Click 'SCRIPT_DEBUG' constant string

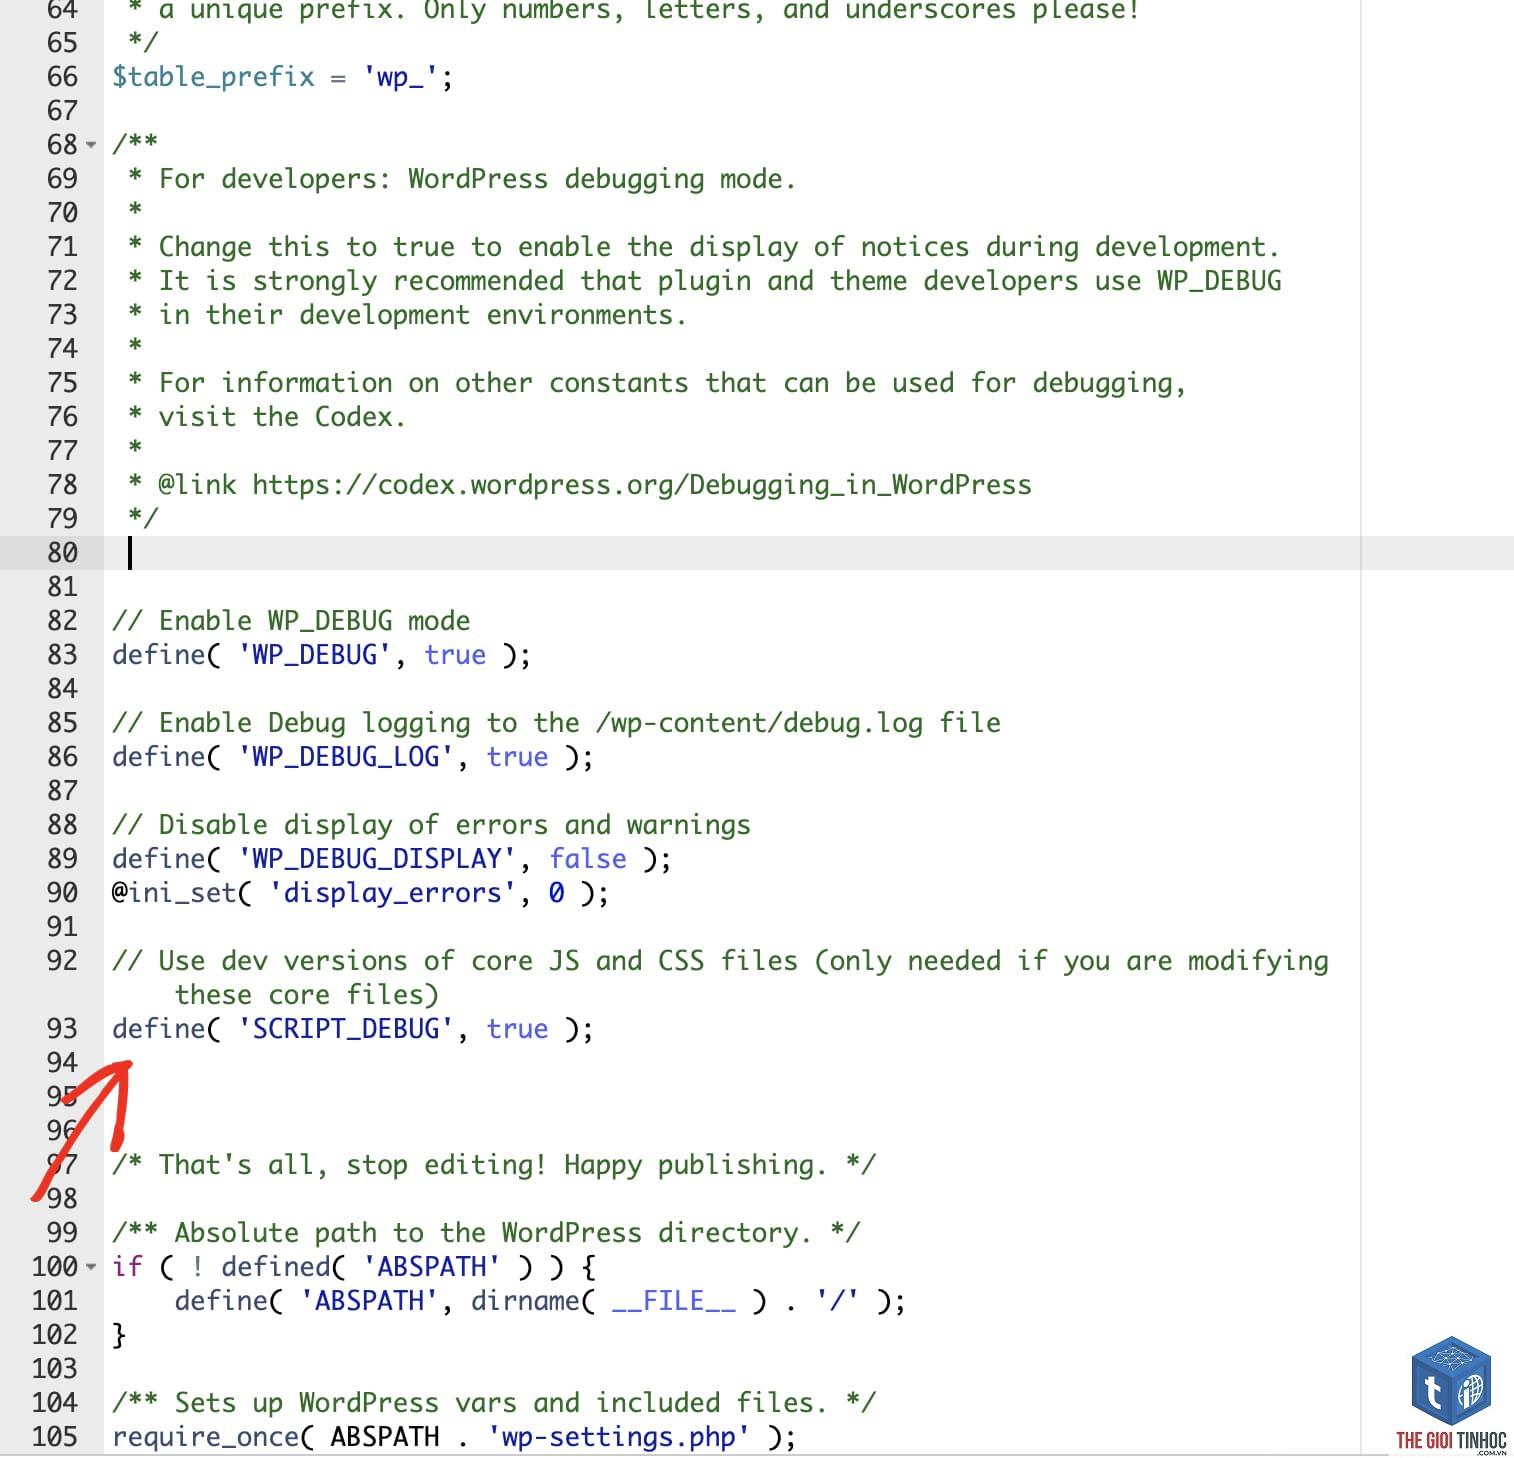(345, 1029)
